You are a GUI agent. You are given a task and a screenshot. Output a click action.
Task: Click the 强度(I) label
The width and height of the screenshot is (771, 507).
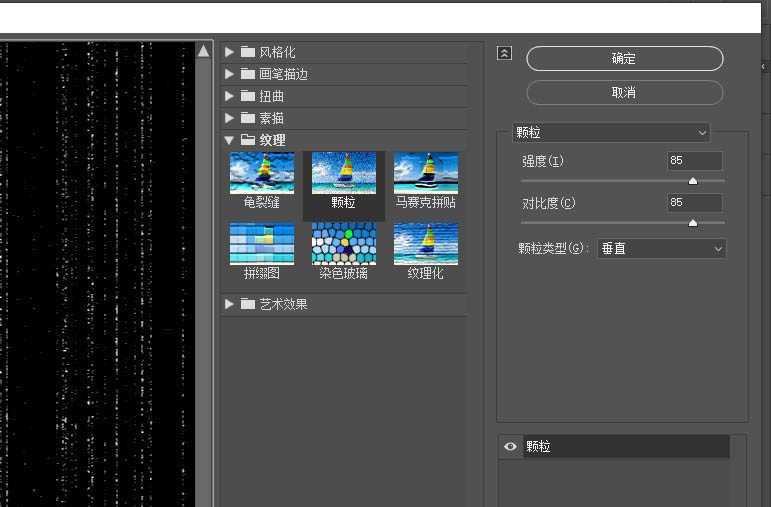tap(542, 161)
